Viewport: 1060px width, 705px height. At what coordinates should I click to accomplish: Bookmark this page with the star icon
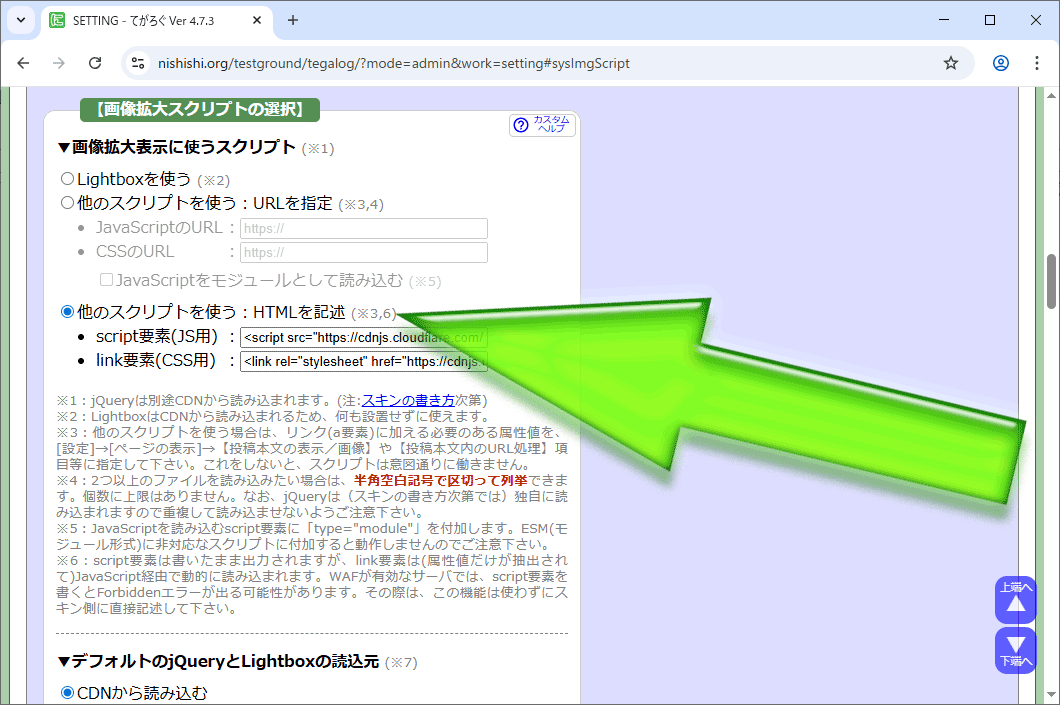click(x=951, y=63)
